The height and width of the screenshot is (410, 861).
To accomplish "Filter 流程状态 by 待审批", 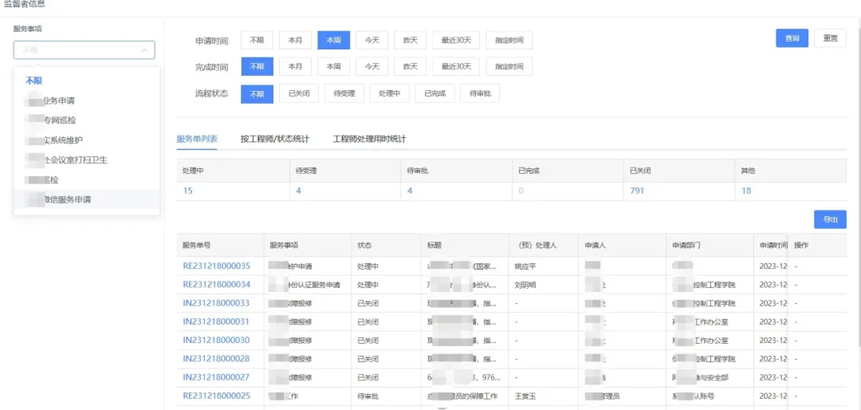I will click(481, 94).
